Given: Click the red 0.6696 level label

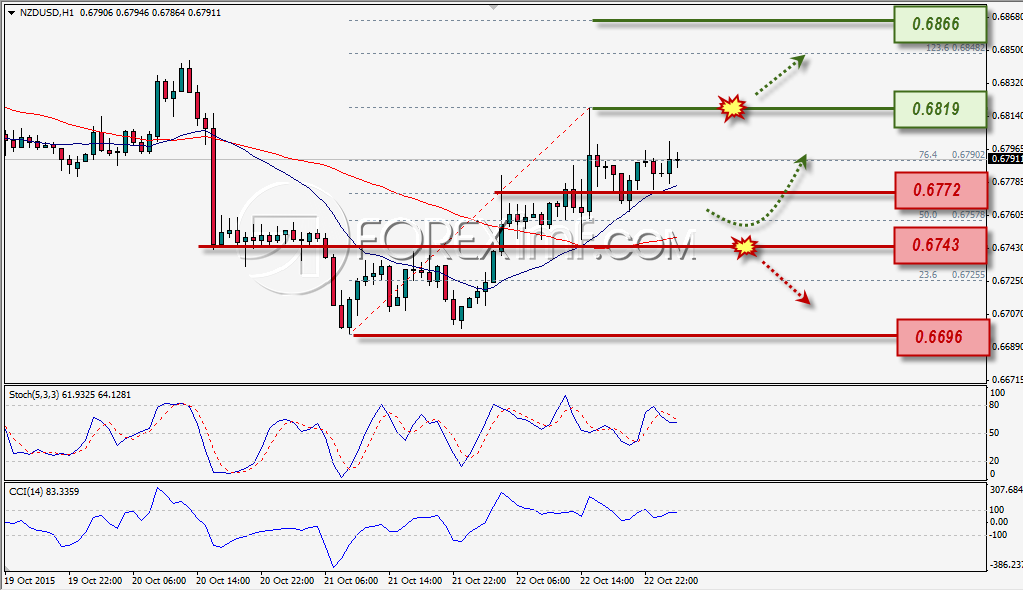Looking at the screenshot, I should click(943, 337).
